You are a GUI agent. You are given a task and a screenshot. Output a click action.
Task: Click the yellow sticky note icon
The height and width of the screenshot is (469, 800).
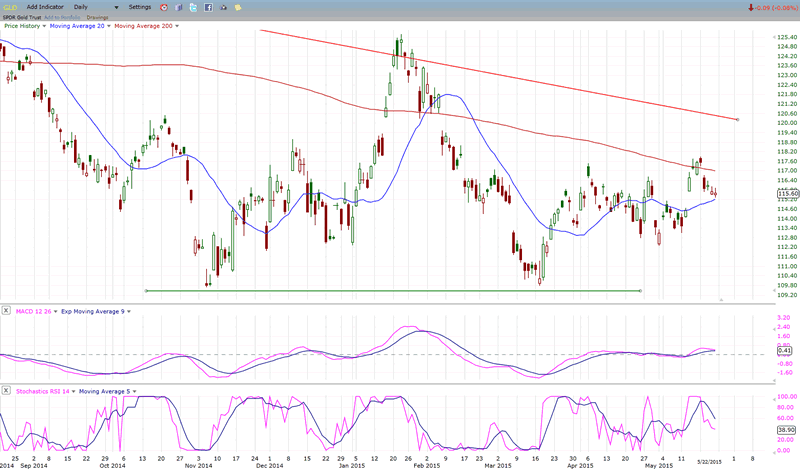click(x=238, y=8)
